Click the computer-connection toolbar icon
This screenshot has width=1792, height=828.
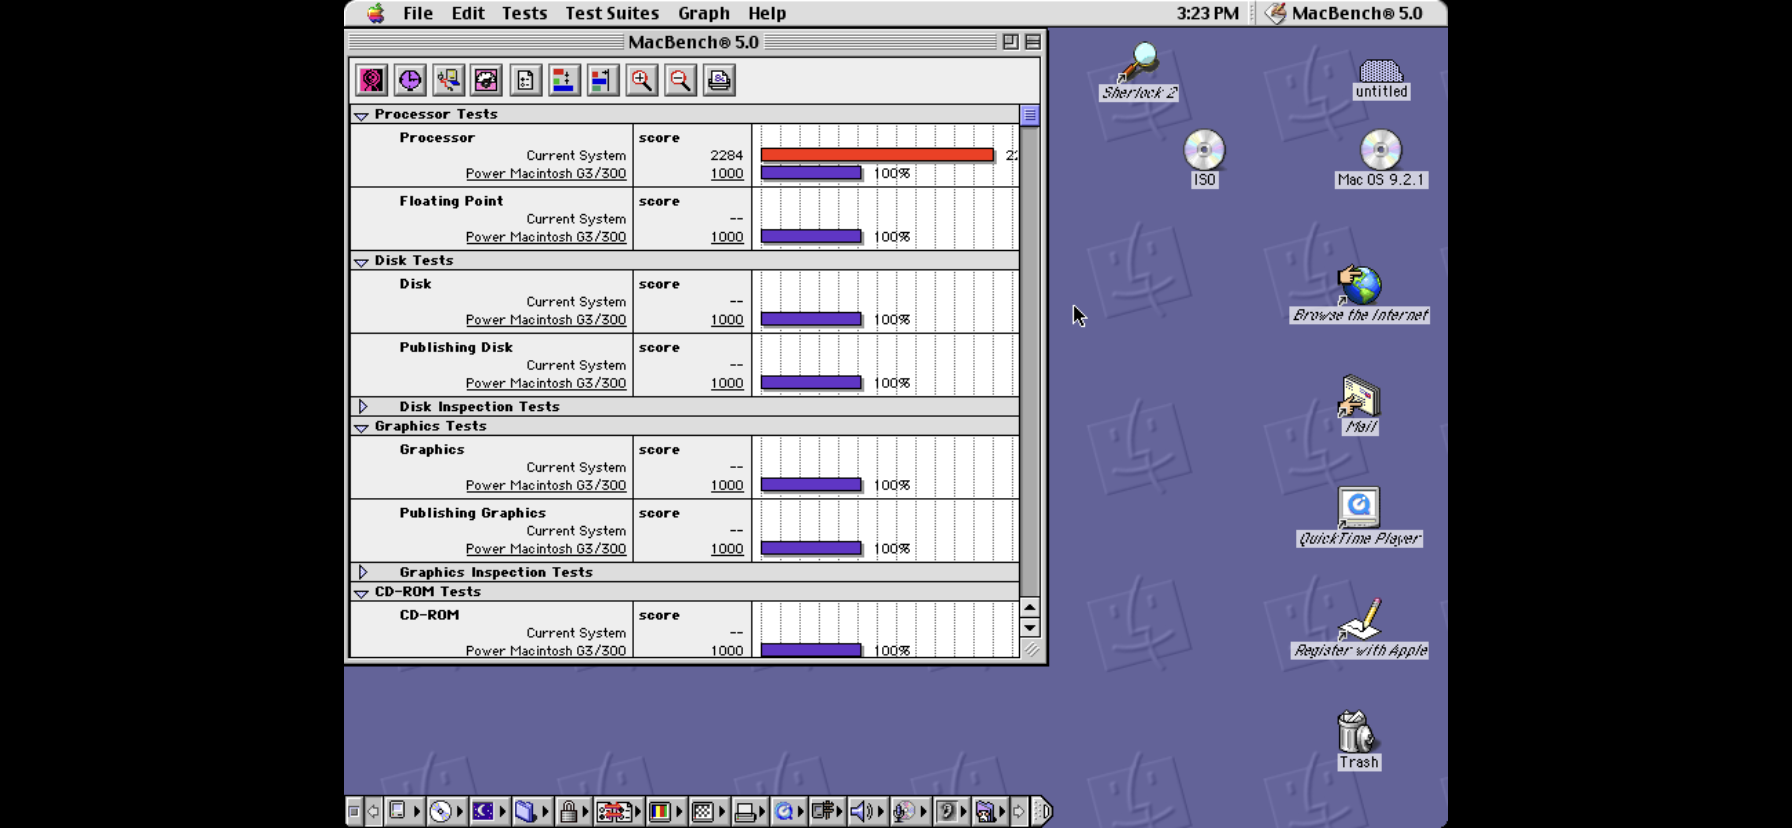point(448,80)
